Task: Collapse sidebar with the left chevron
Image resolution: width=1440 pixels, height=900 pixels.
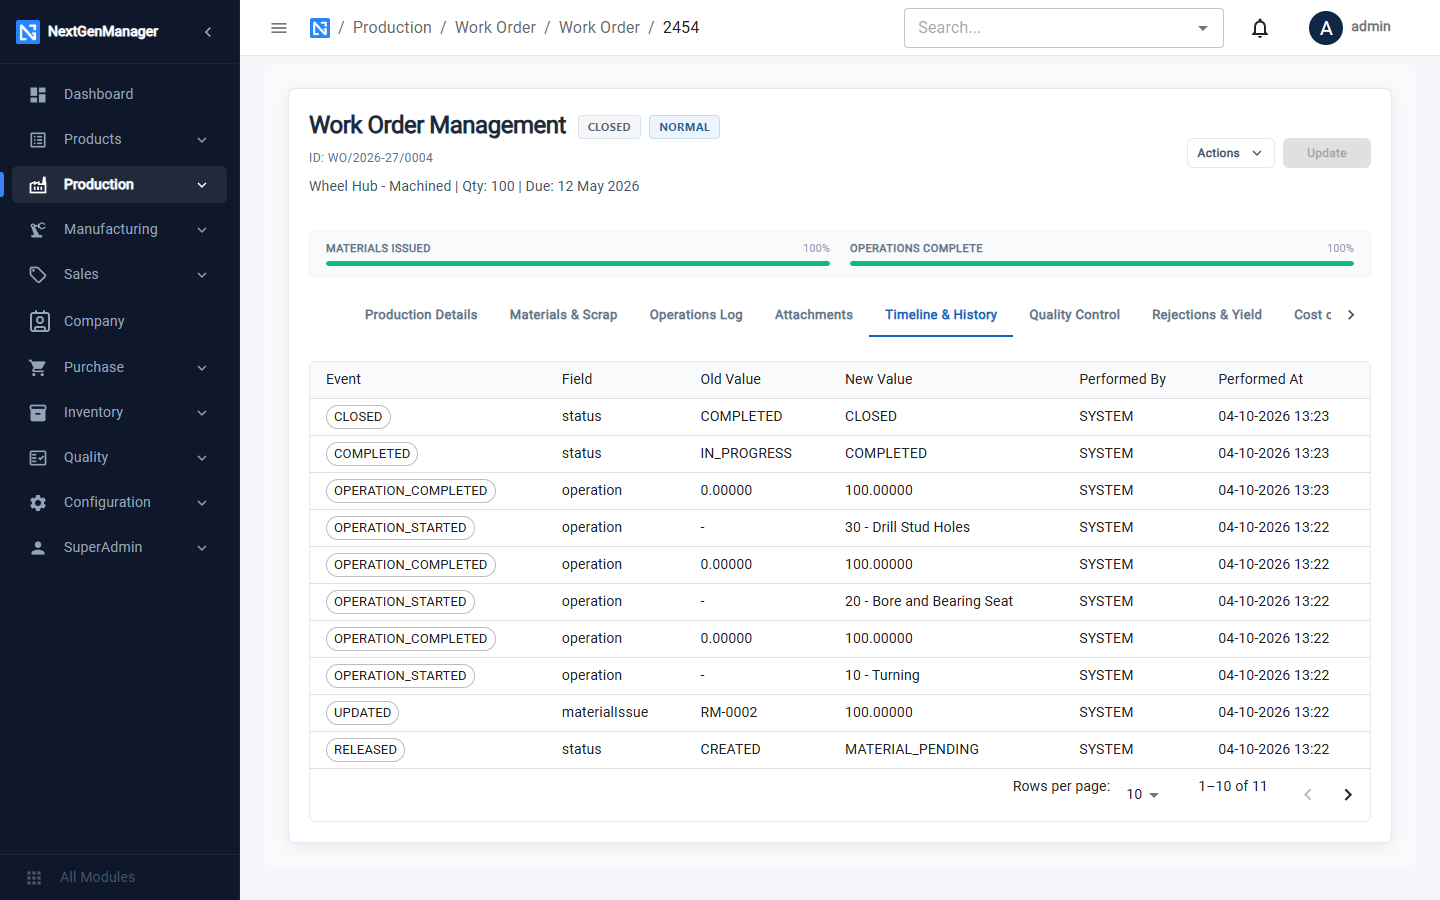Action: click(x=208, y=32)
